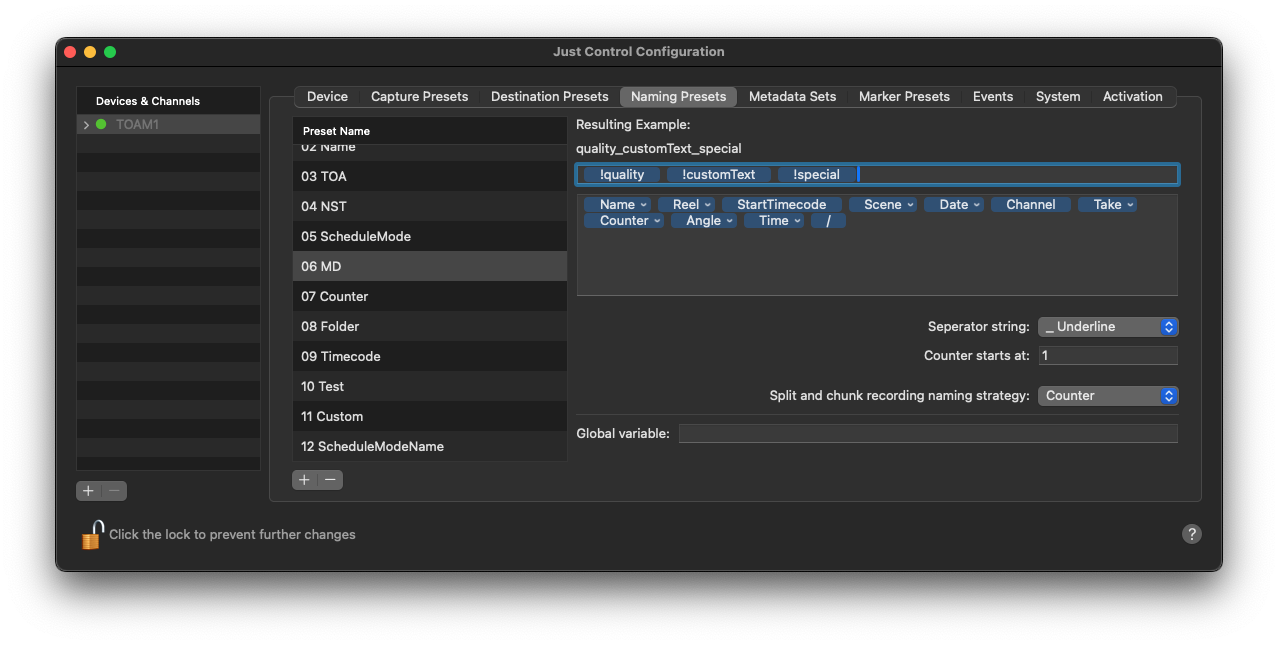Select the TOAM1 device
1278x645 pixels.
(168, 125)
